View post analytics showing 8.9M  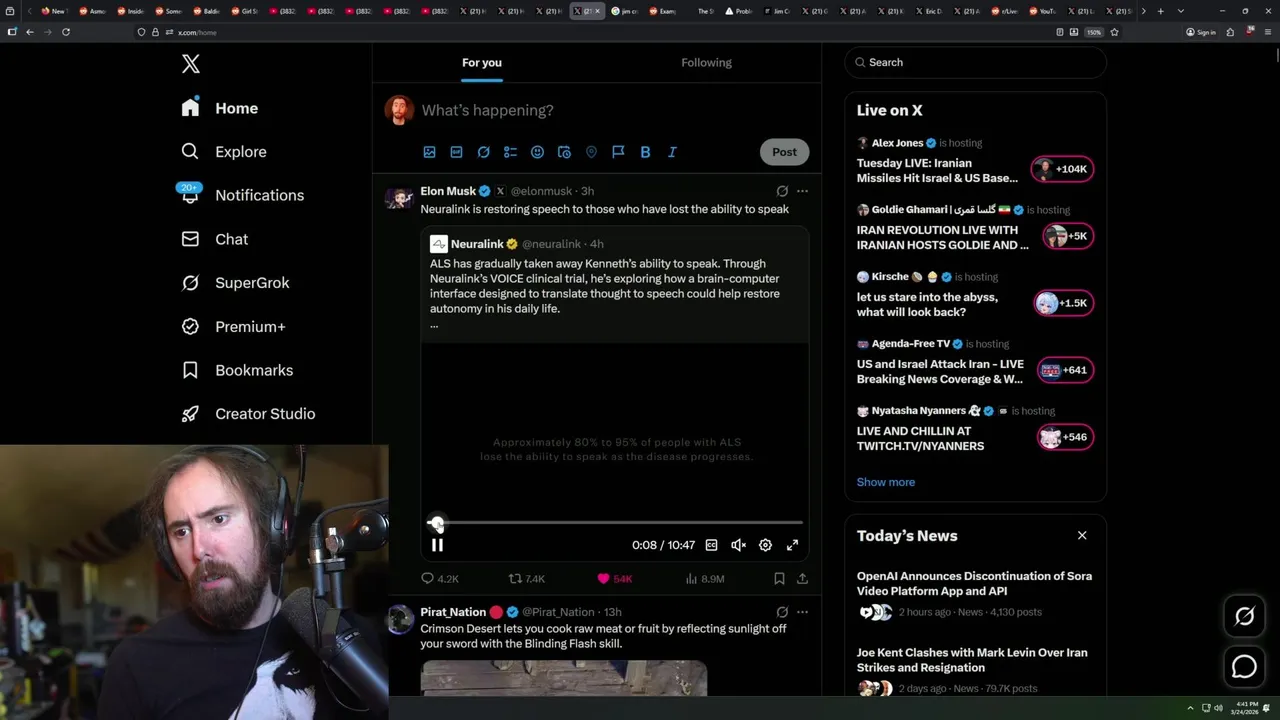705,579
